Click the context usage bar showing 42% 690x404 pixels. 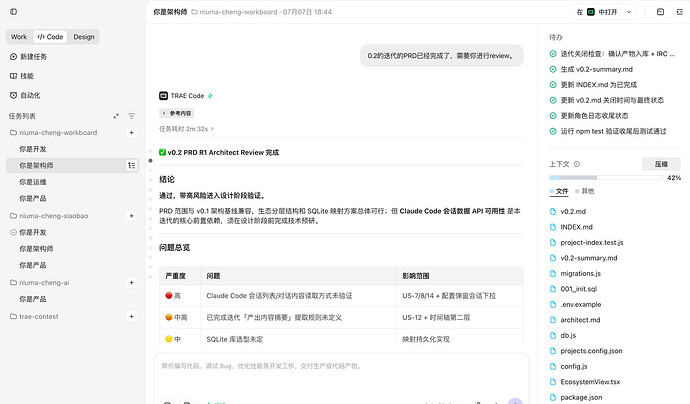[x=606, y=178]
